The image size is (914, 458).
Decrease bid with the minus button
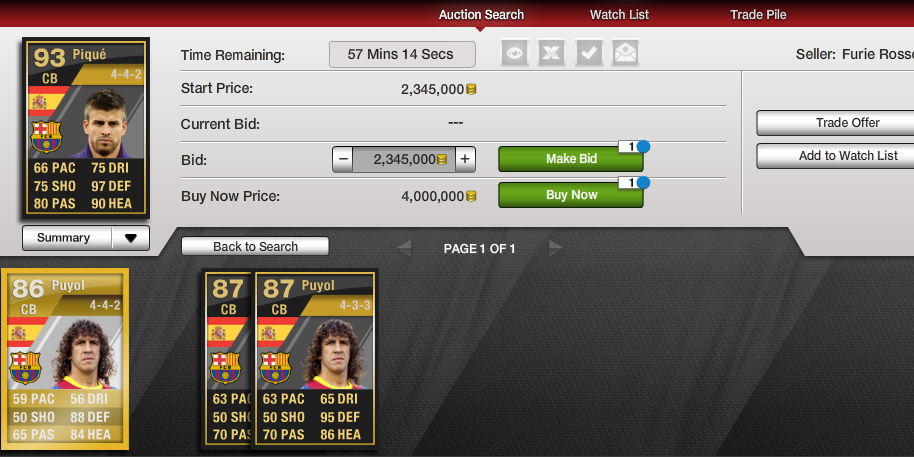point(343,159)
